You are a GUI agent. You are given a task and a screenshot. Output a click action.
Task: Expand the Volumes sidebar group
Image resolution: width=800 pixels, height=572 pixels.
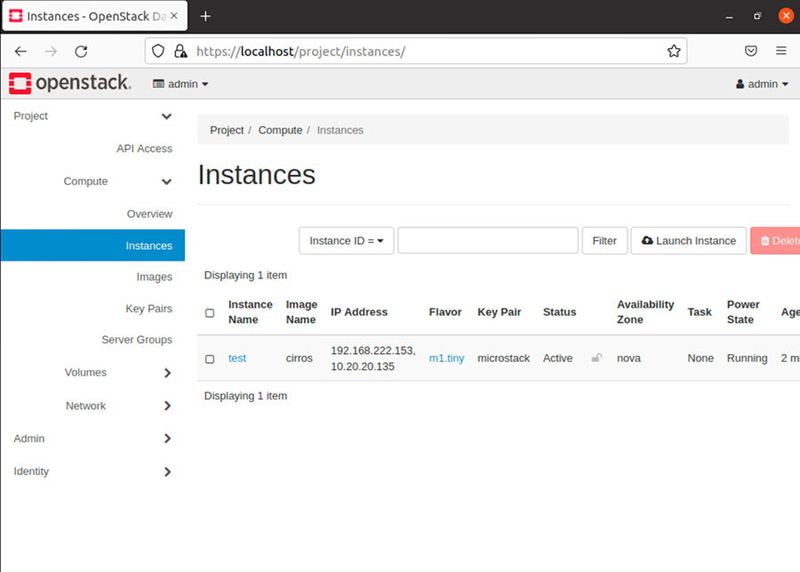[x=117, y=372]
